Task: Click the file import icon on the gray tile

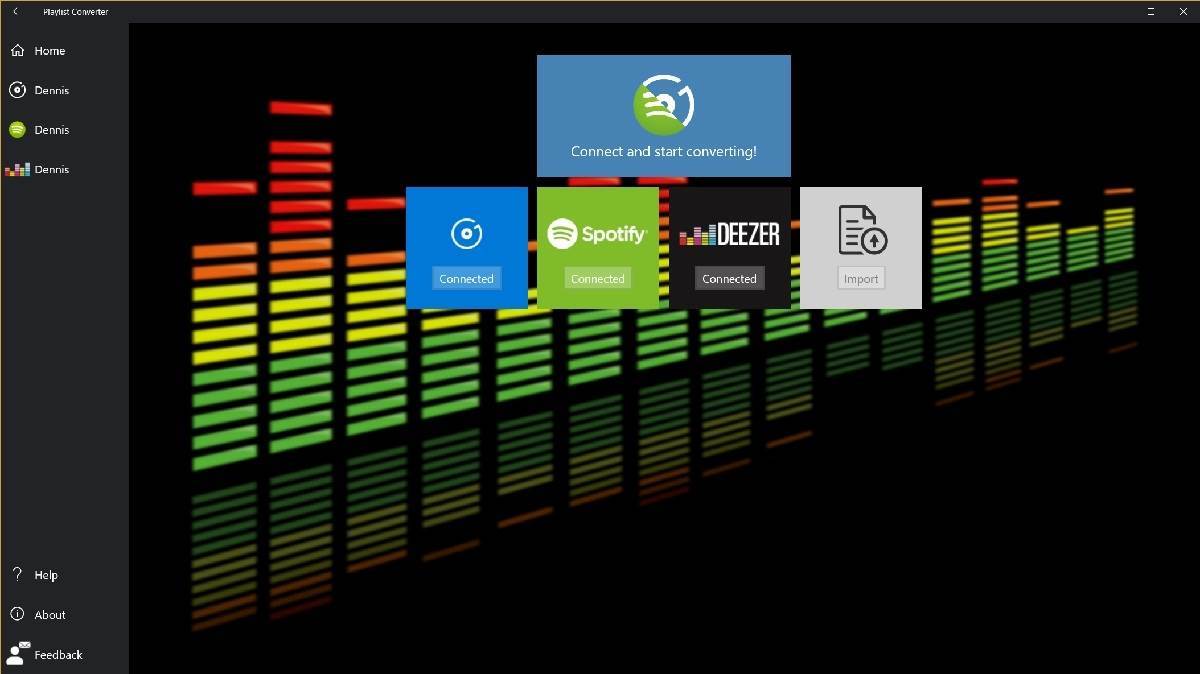Action: coord(861,231)
